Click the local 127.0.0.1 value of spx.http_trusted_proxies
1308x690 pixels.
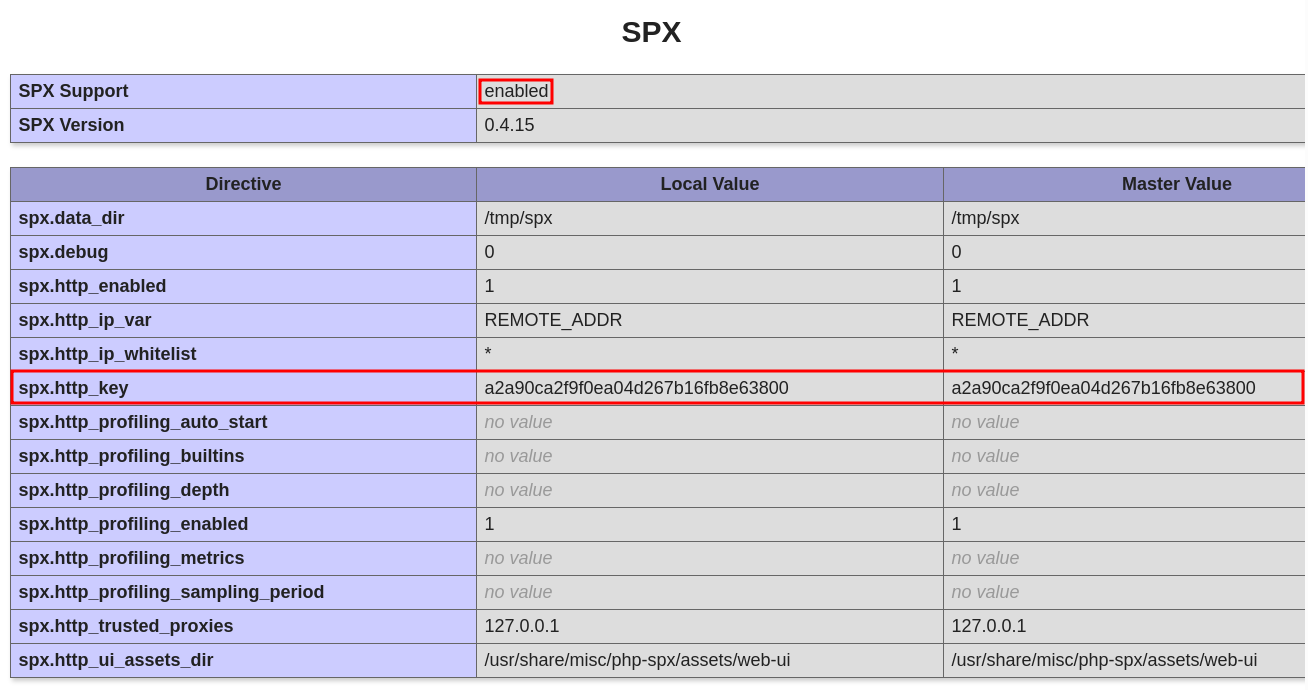tap(522, 626)
